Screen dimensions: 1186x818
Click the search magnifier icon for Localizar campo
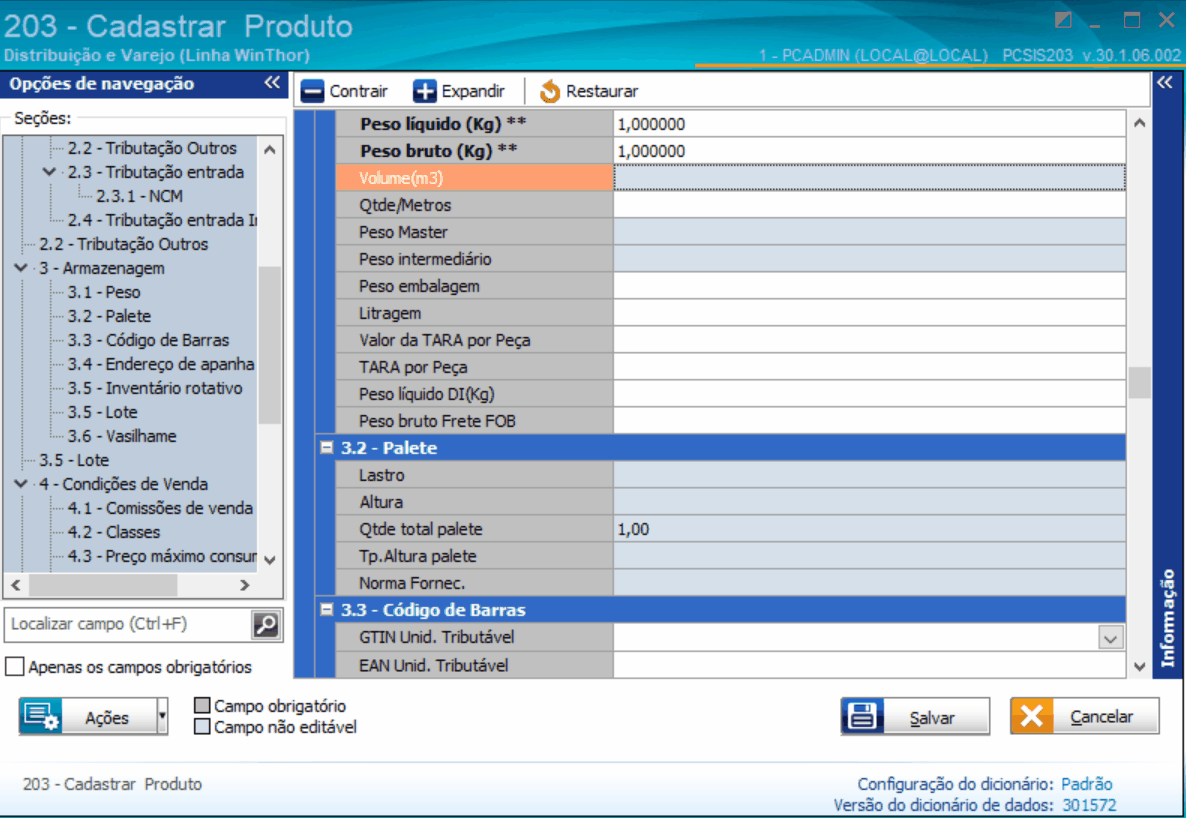pyautogui.click(x=265, y=625)
